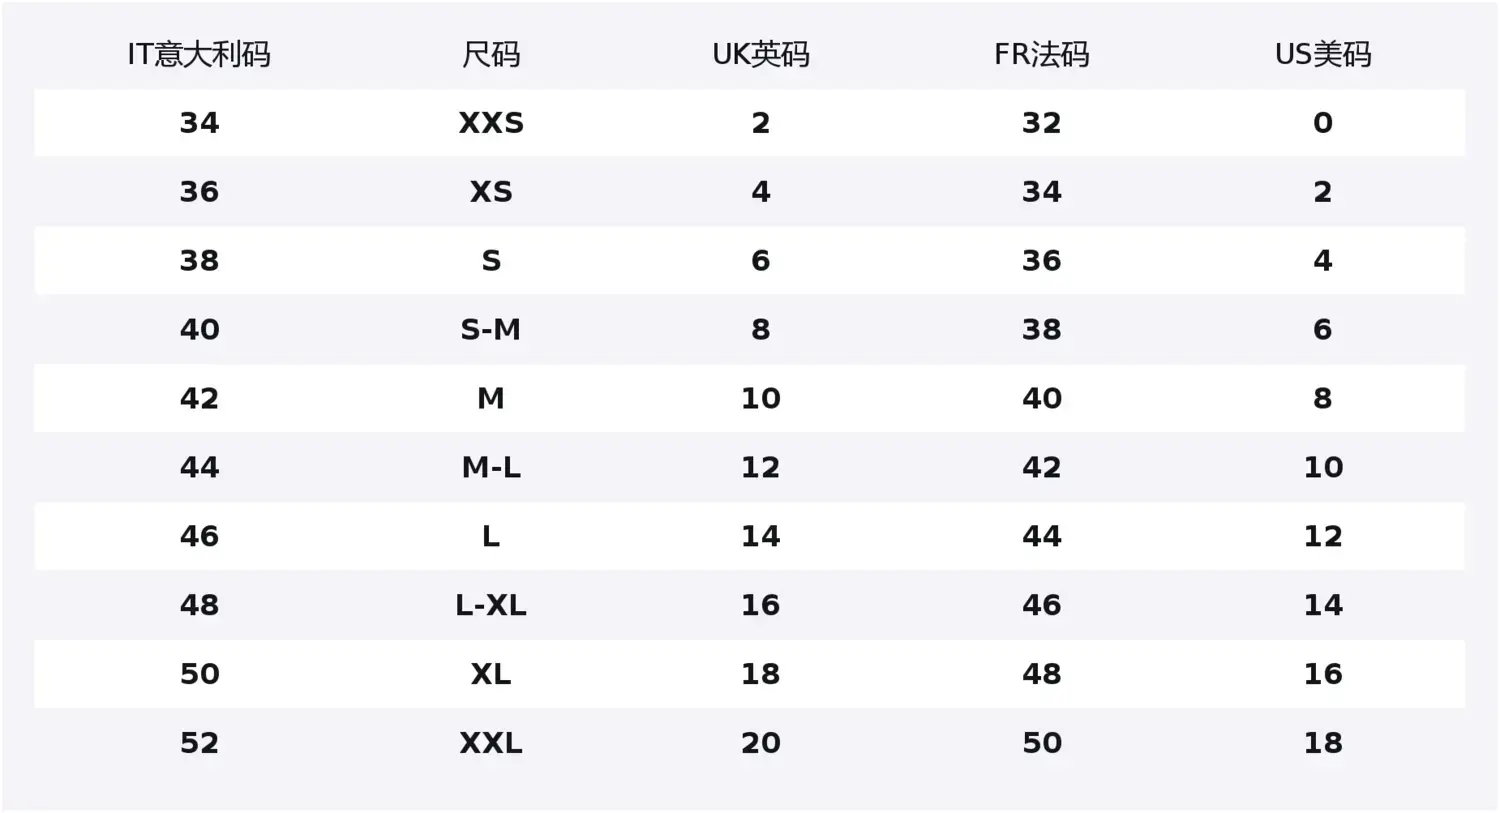Click IT size 50 in the XL row

(199, 674)
